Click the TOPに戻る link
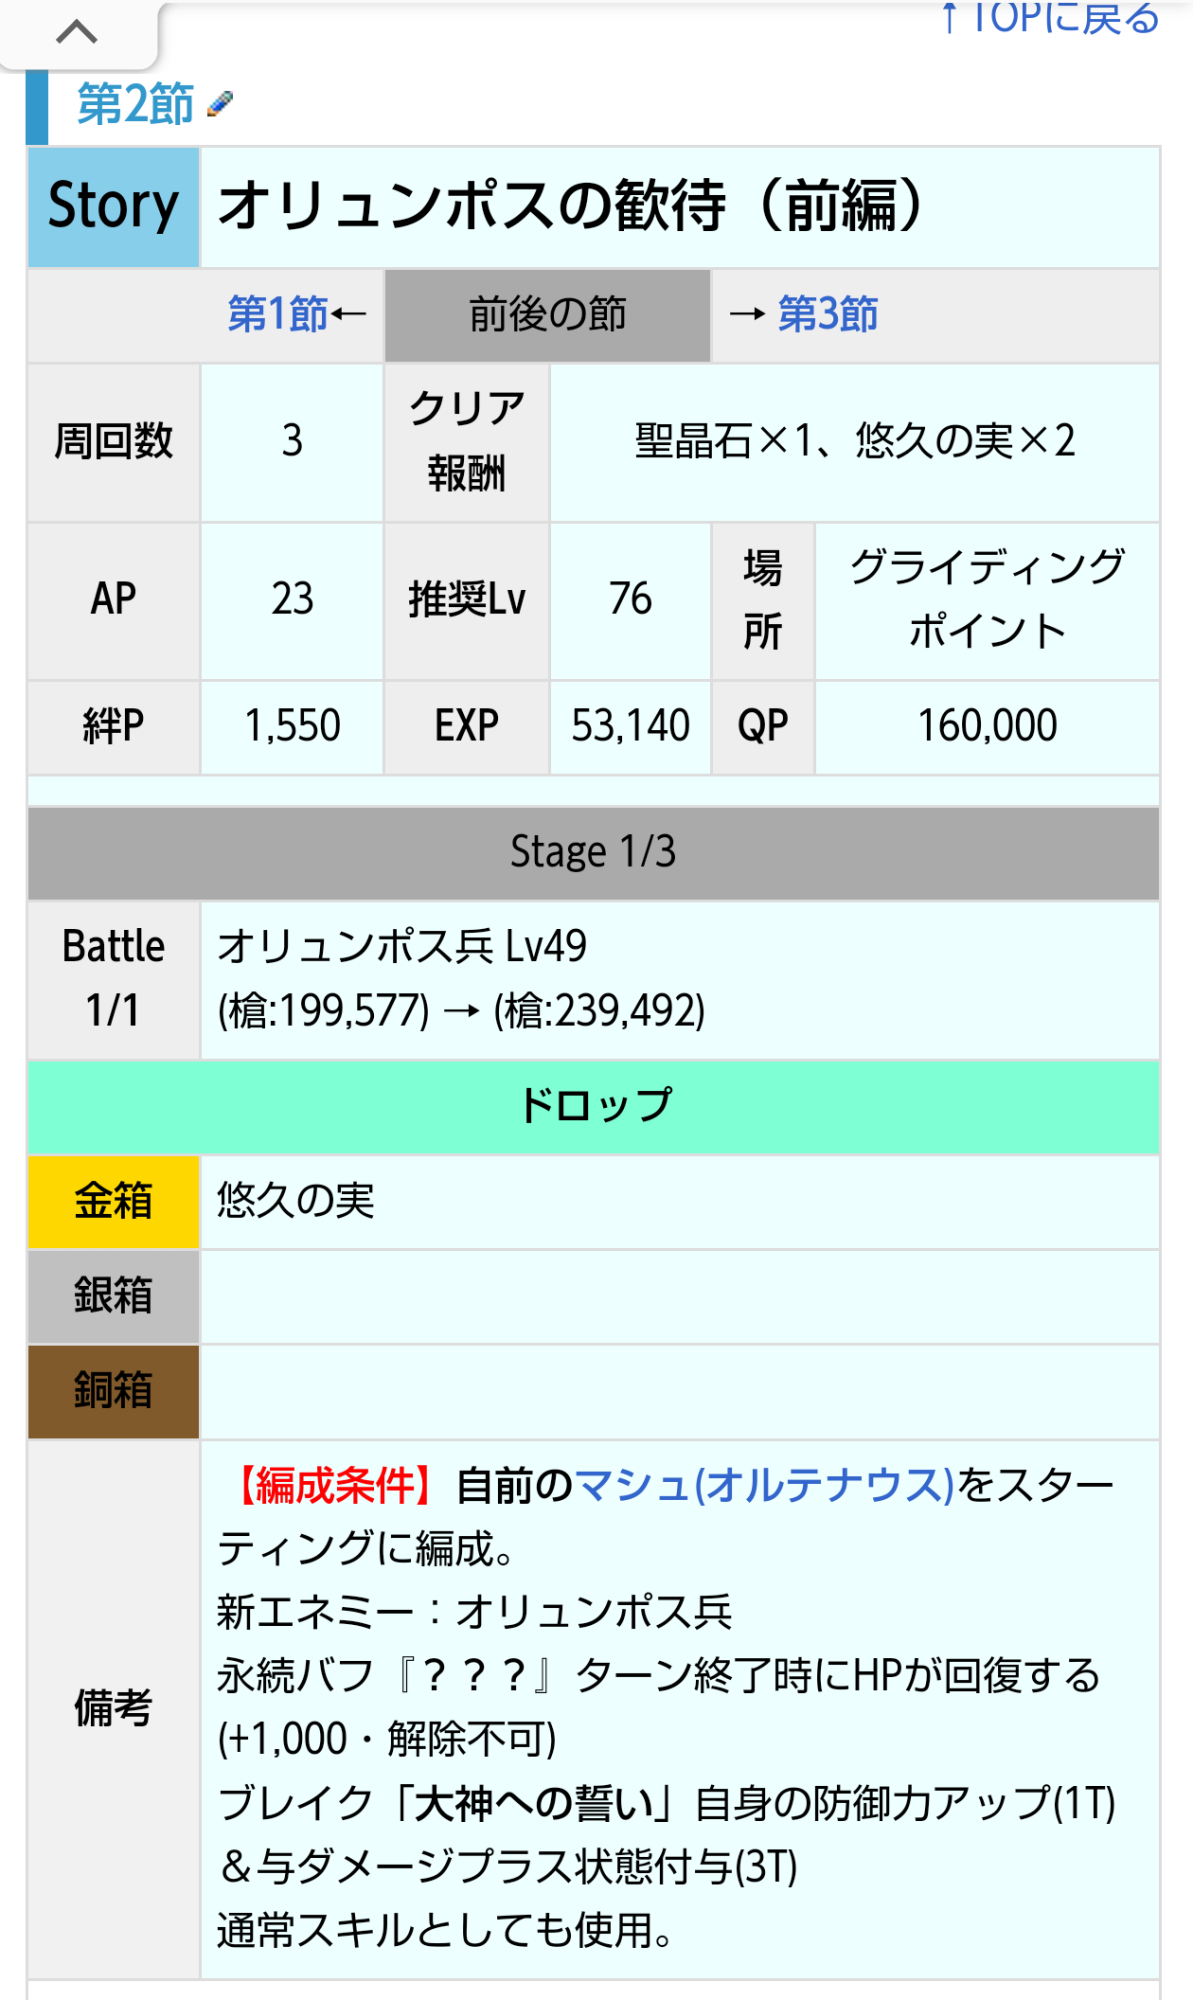 [1050, 18]
